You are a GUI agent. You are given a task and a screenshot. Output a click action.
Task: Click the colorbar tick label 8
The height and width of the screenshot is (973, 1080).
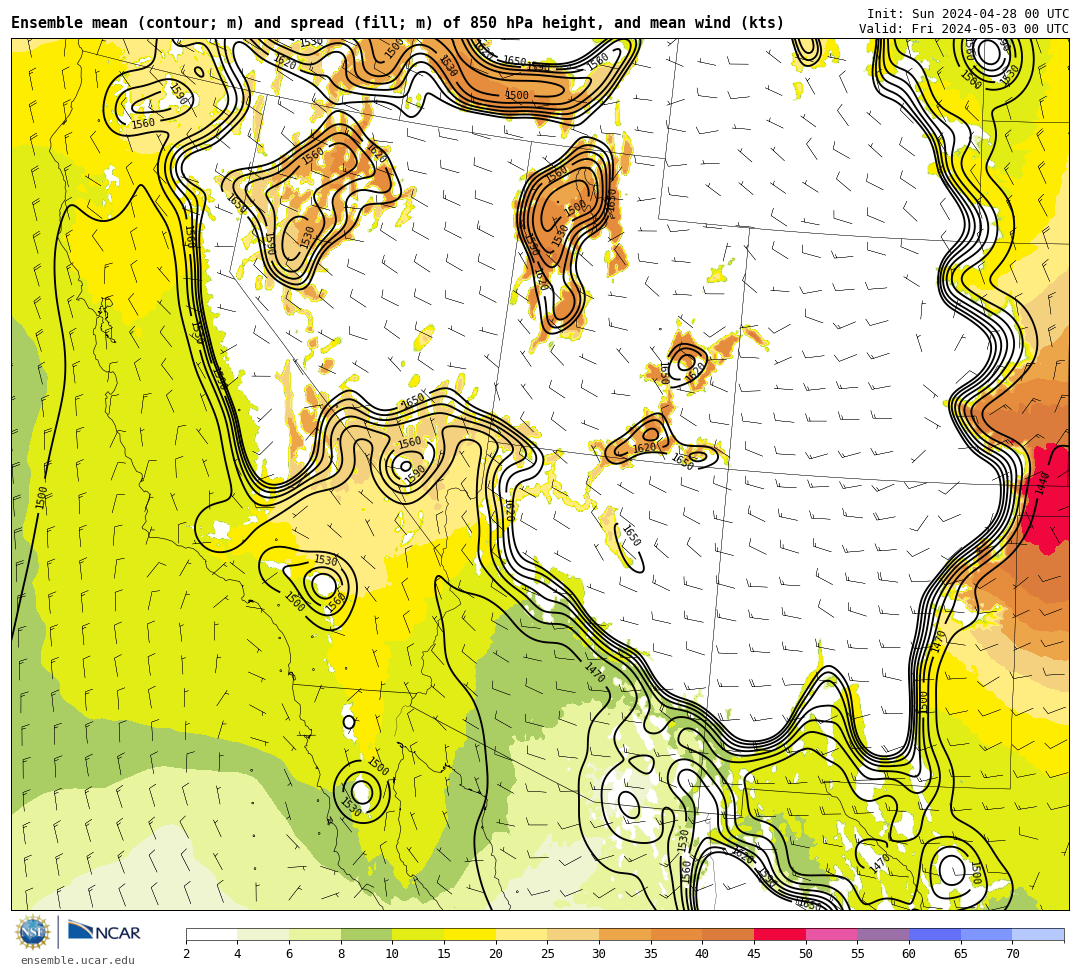click(341, 954)
